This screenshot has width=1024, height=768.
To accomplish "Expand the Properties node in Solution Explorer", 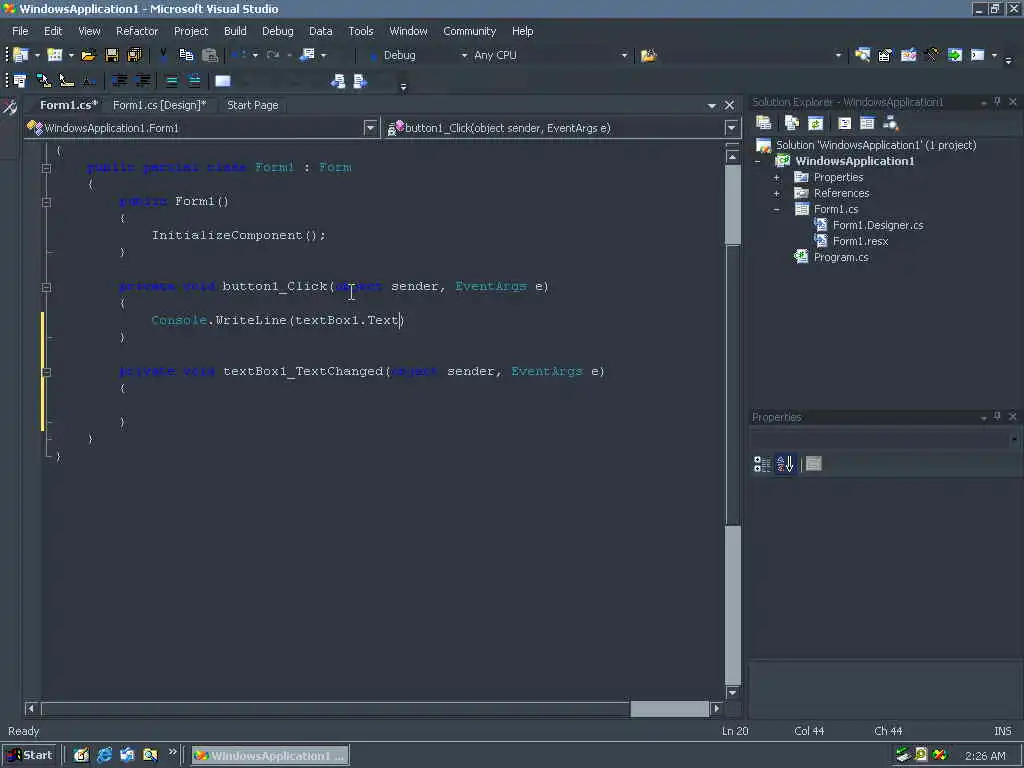I will point(776,178).
